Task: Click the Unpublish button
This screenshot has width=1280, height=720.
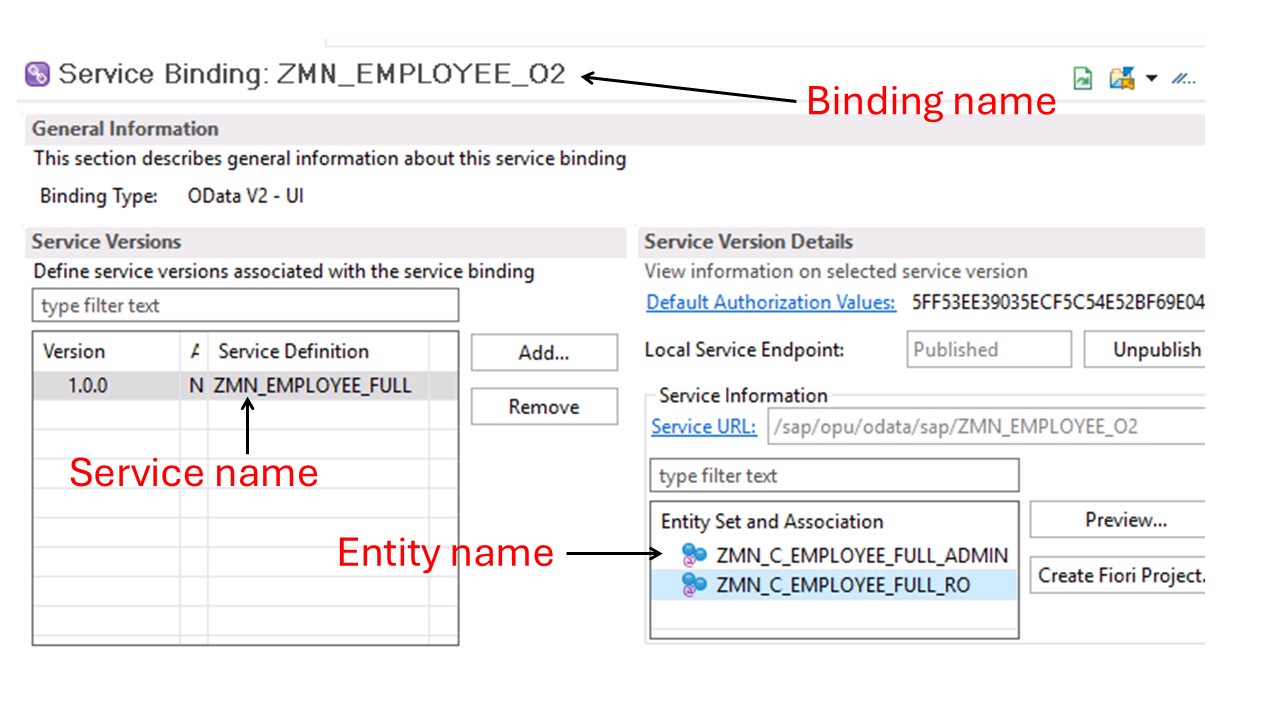Action: (x=1156, y=349)
